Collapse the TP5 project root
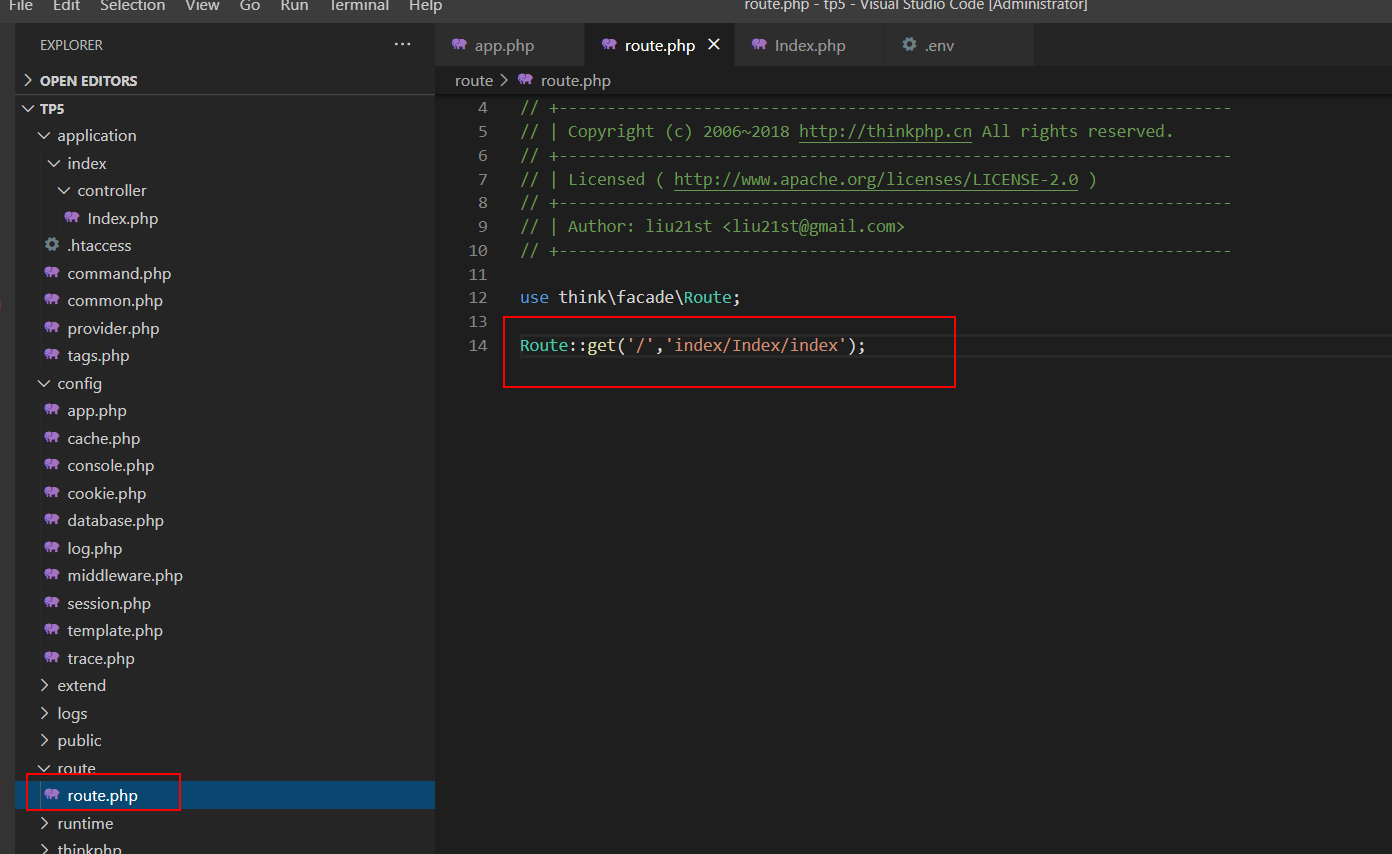1392x854 pixels. (28, 108)
